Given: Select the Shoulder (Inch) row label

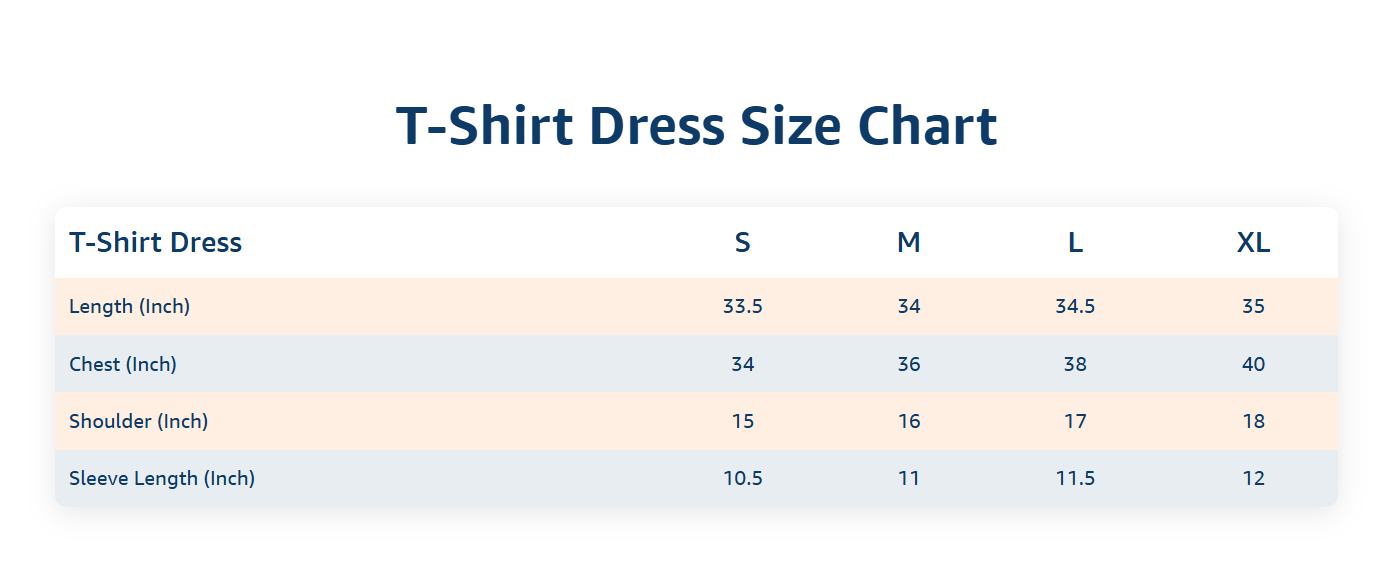Looking at the screenshot, I should click(x=138, y=421).
